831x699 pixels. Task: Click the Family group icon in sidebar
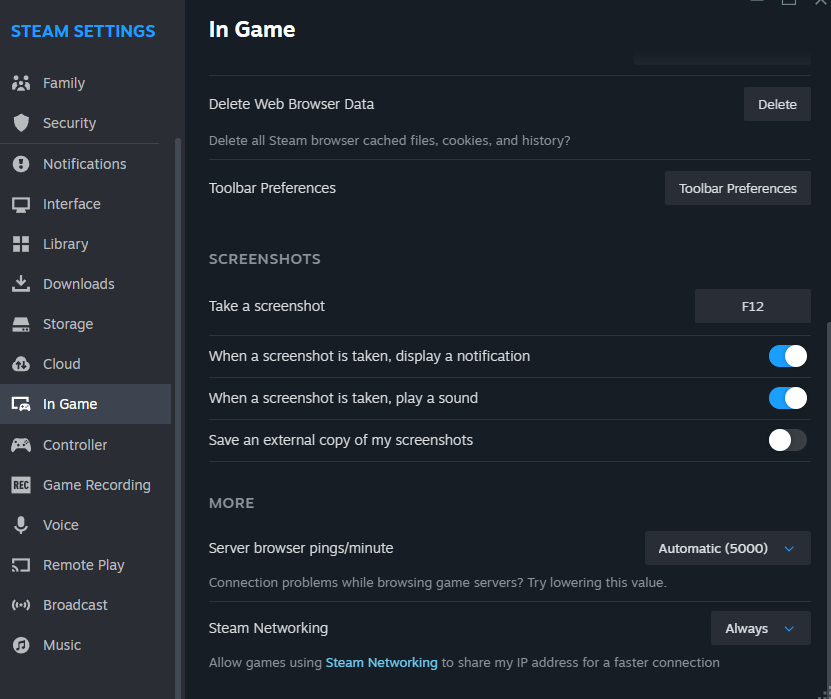tap(21, 83)
